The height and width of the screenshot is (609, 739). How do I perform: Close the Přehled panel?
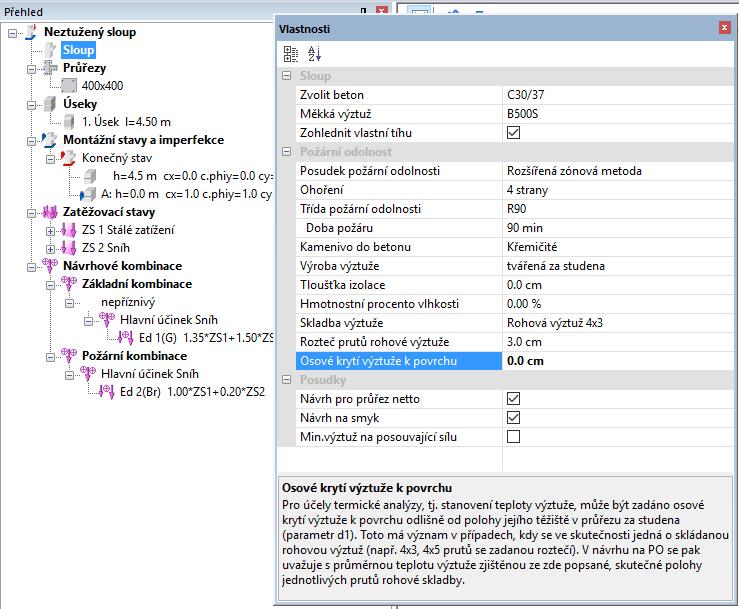coord(382,11)
